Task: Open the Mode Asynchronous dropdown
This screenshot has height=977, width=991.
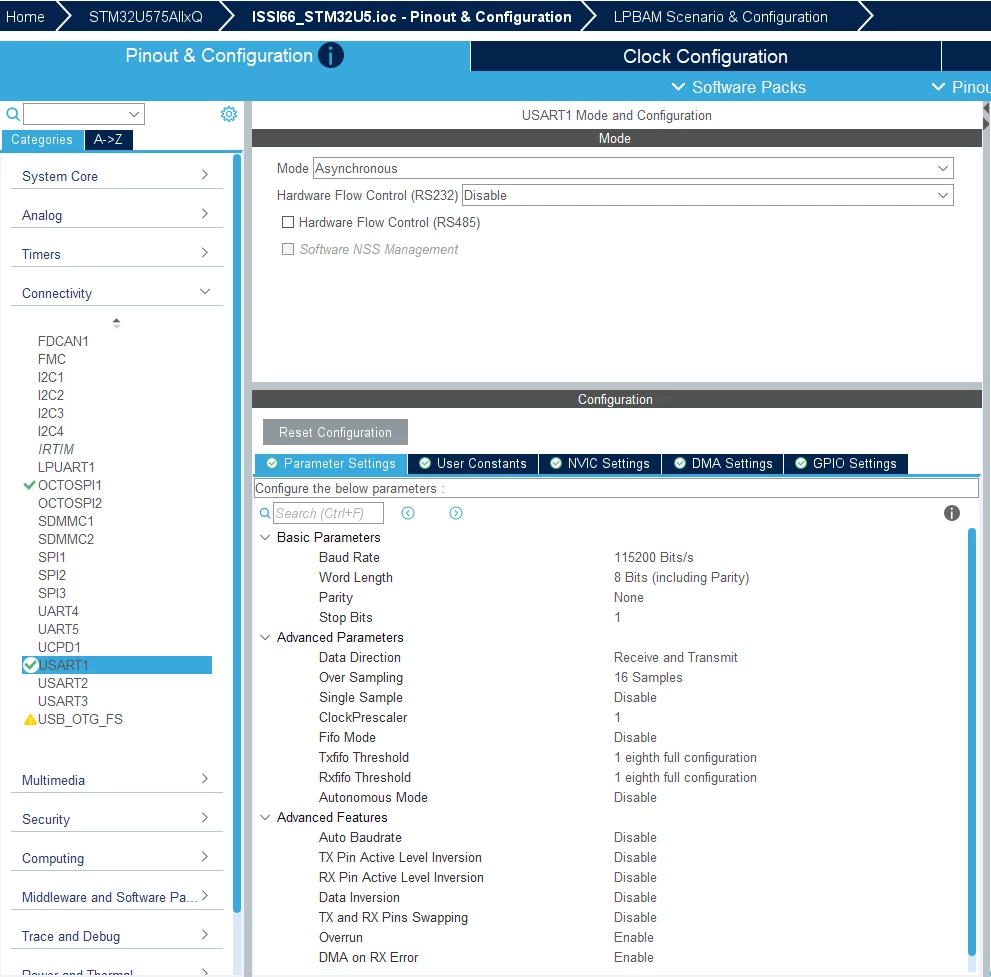Action: 633,169
